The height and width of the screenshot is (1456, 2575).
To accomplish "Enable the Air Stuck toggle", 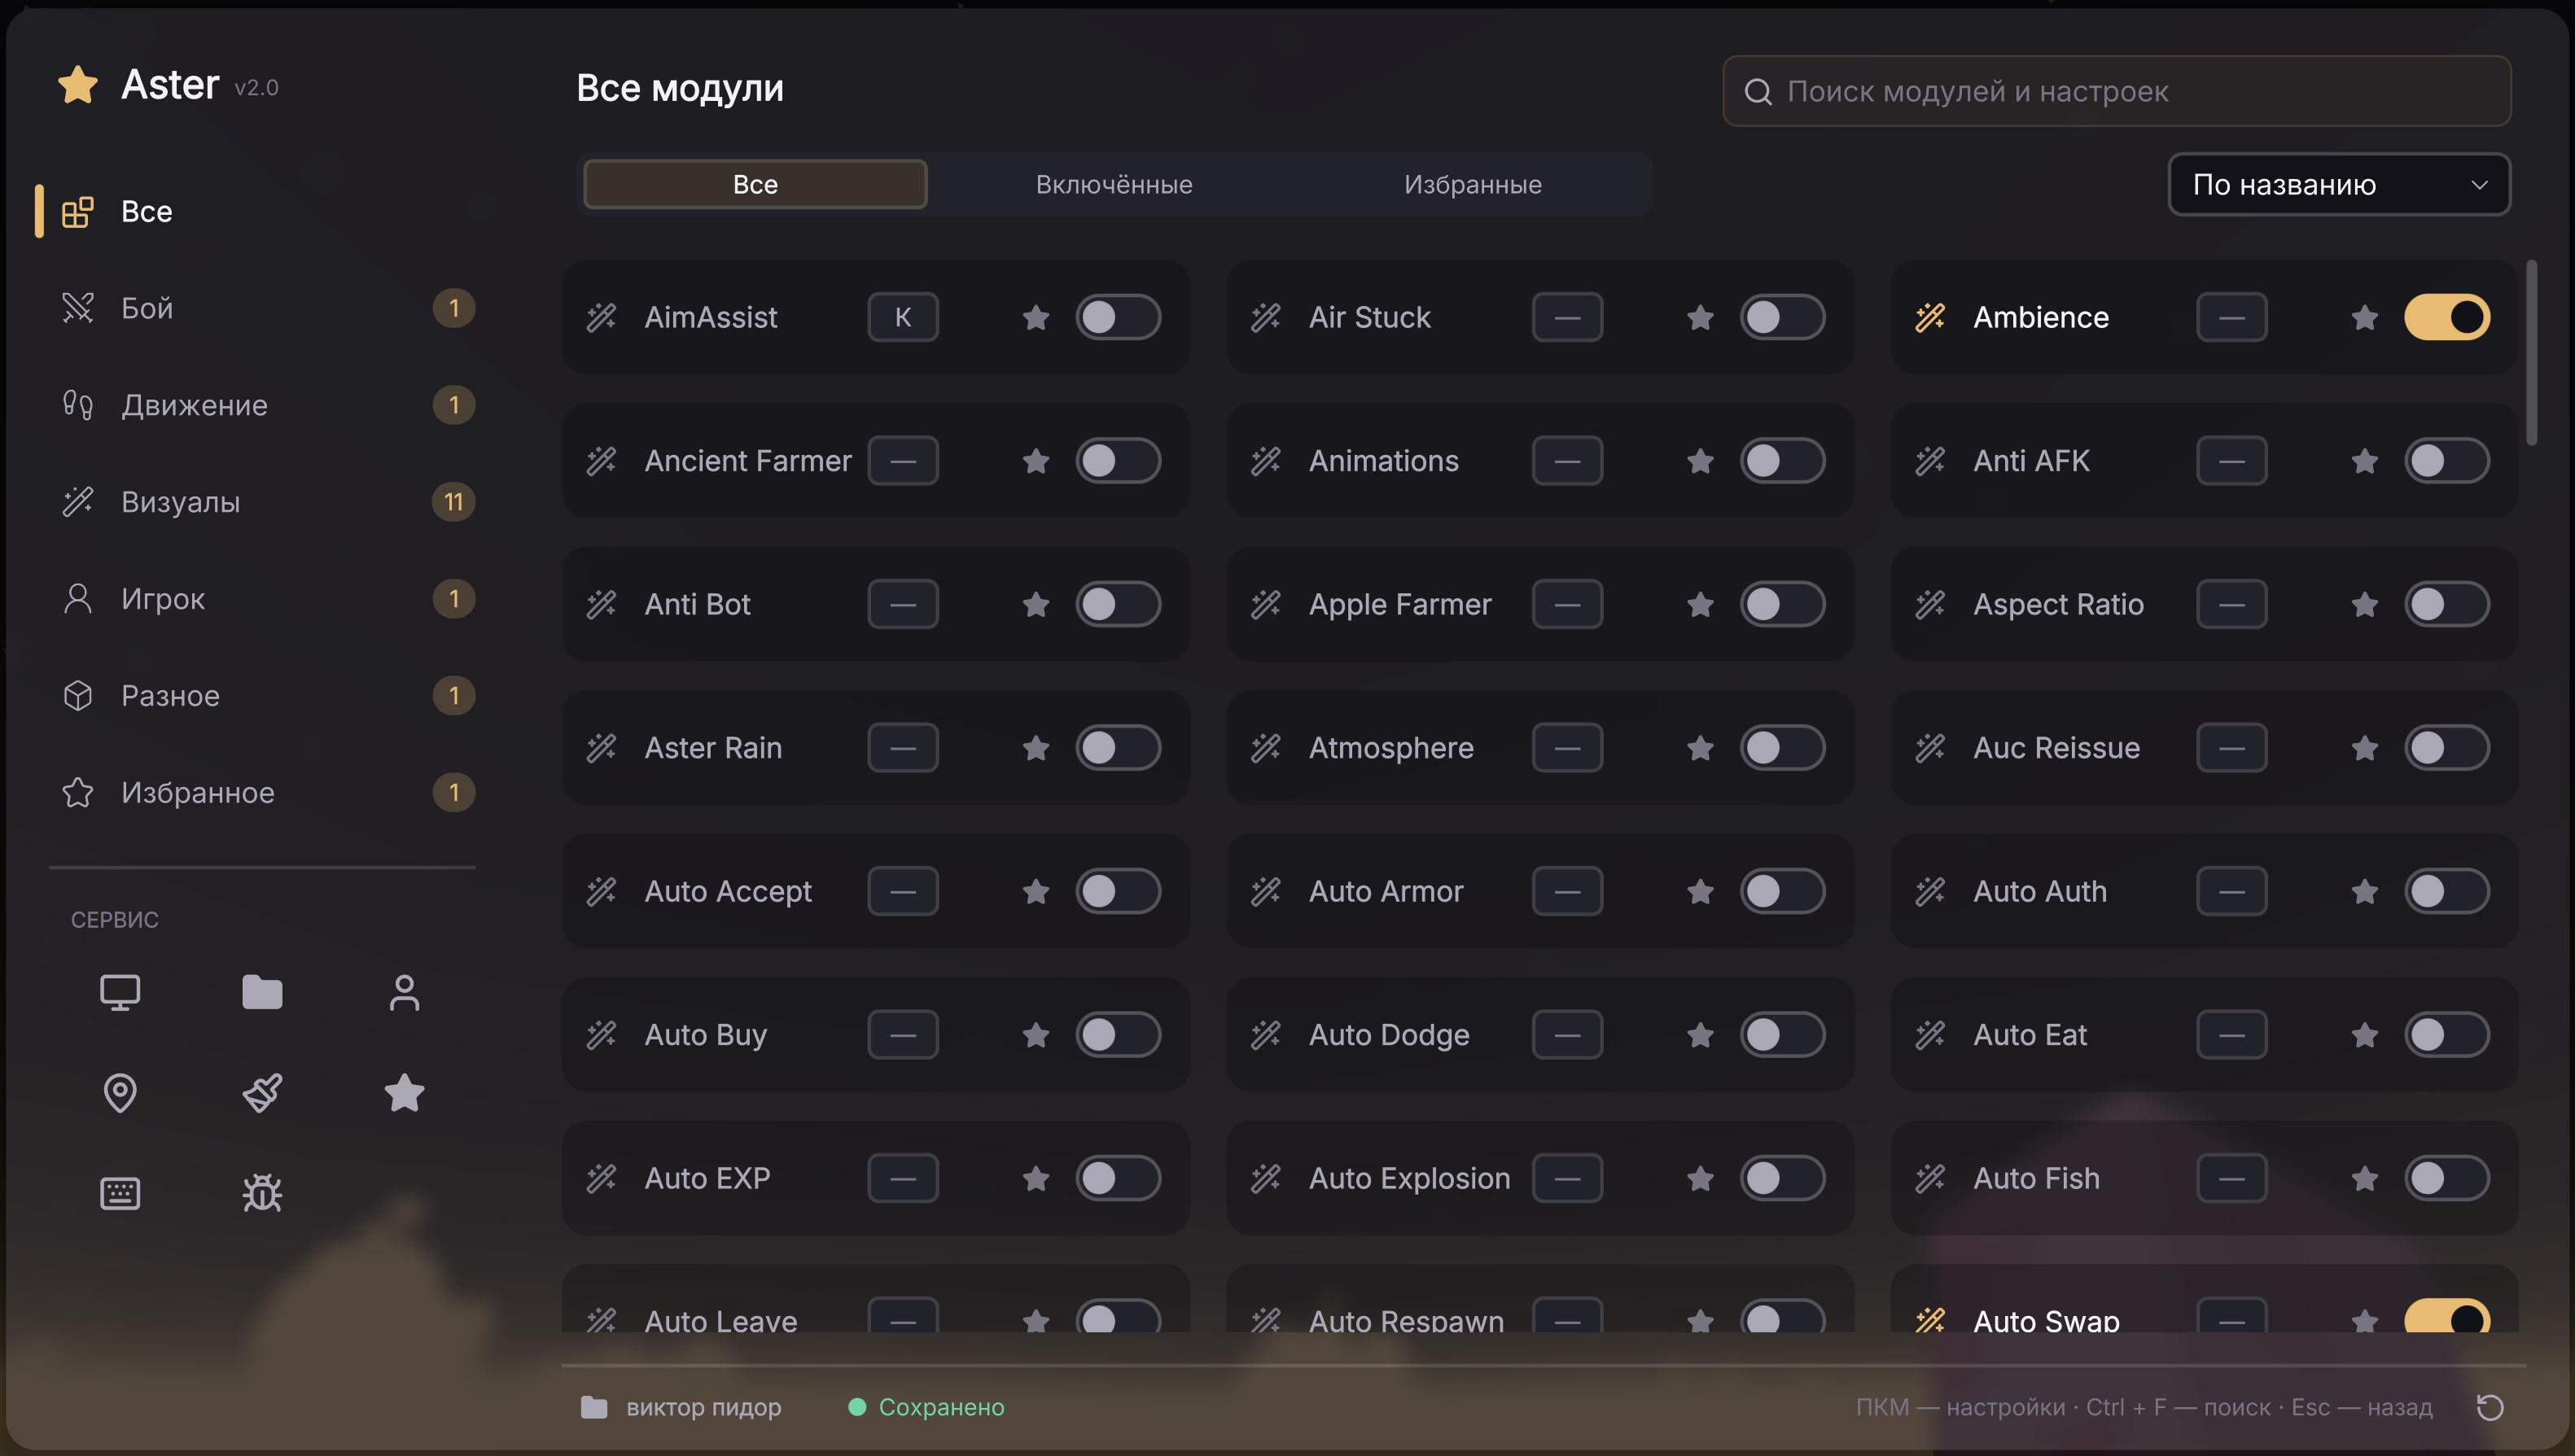I will 1782,317.
